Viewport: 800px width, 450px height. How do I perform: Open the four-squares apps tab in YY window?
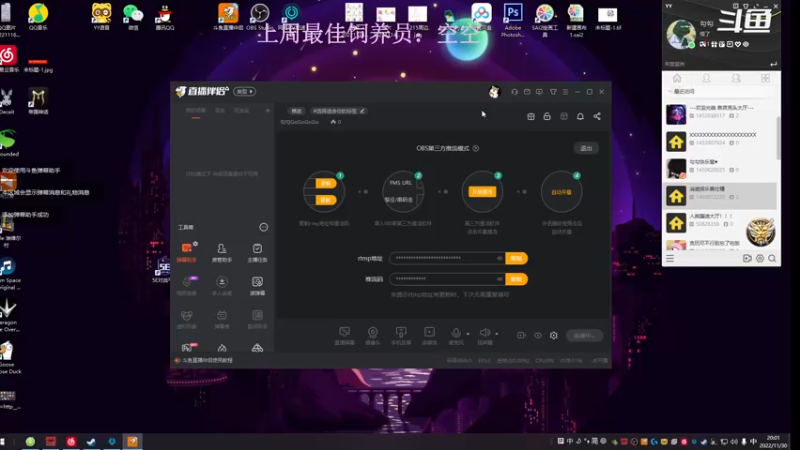pos(765,78)
